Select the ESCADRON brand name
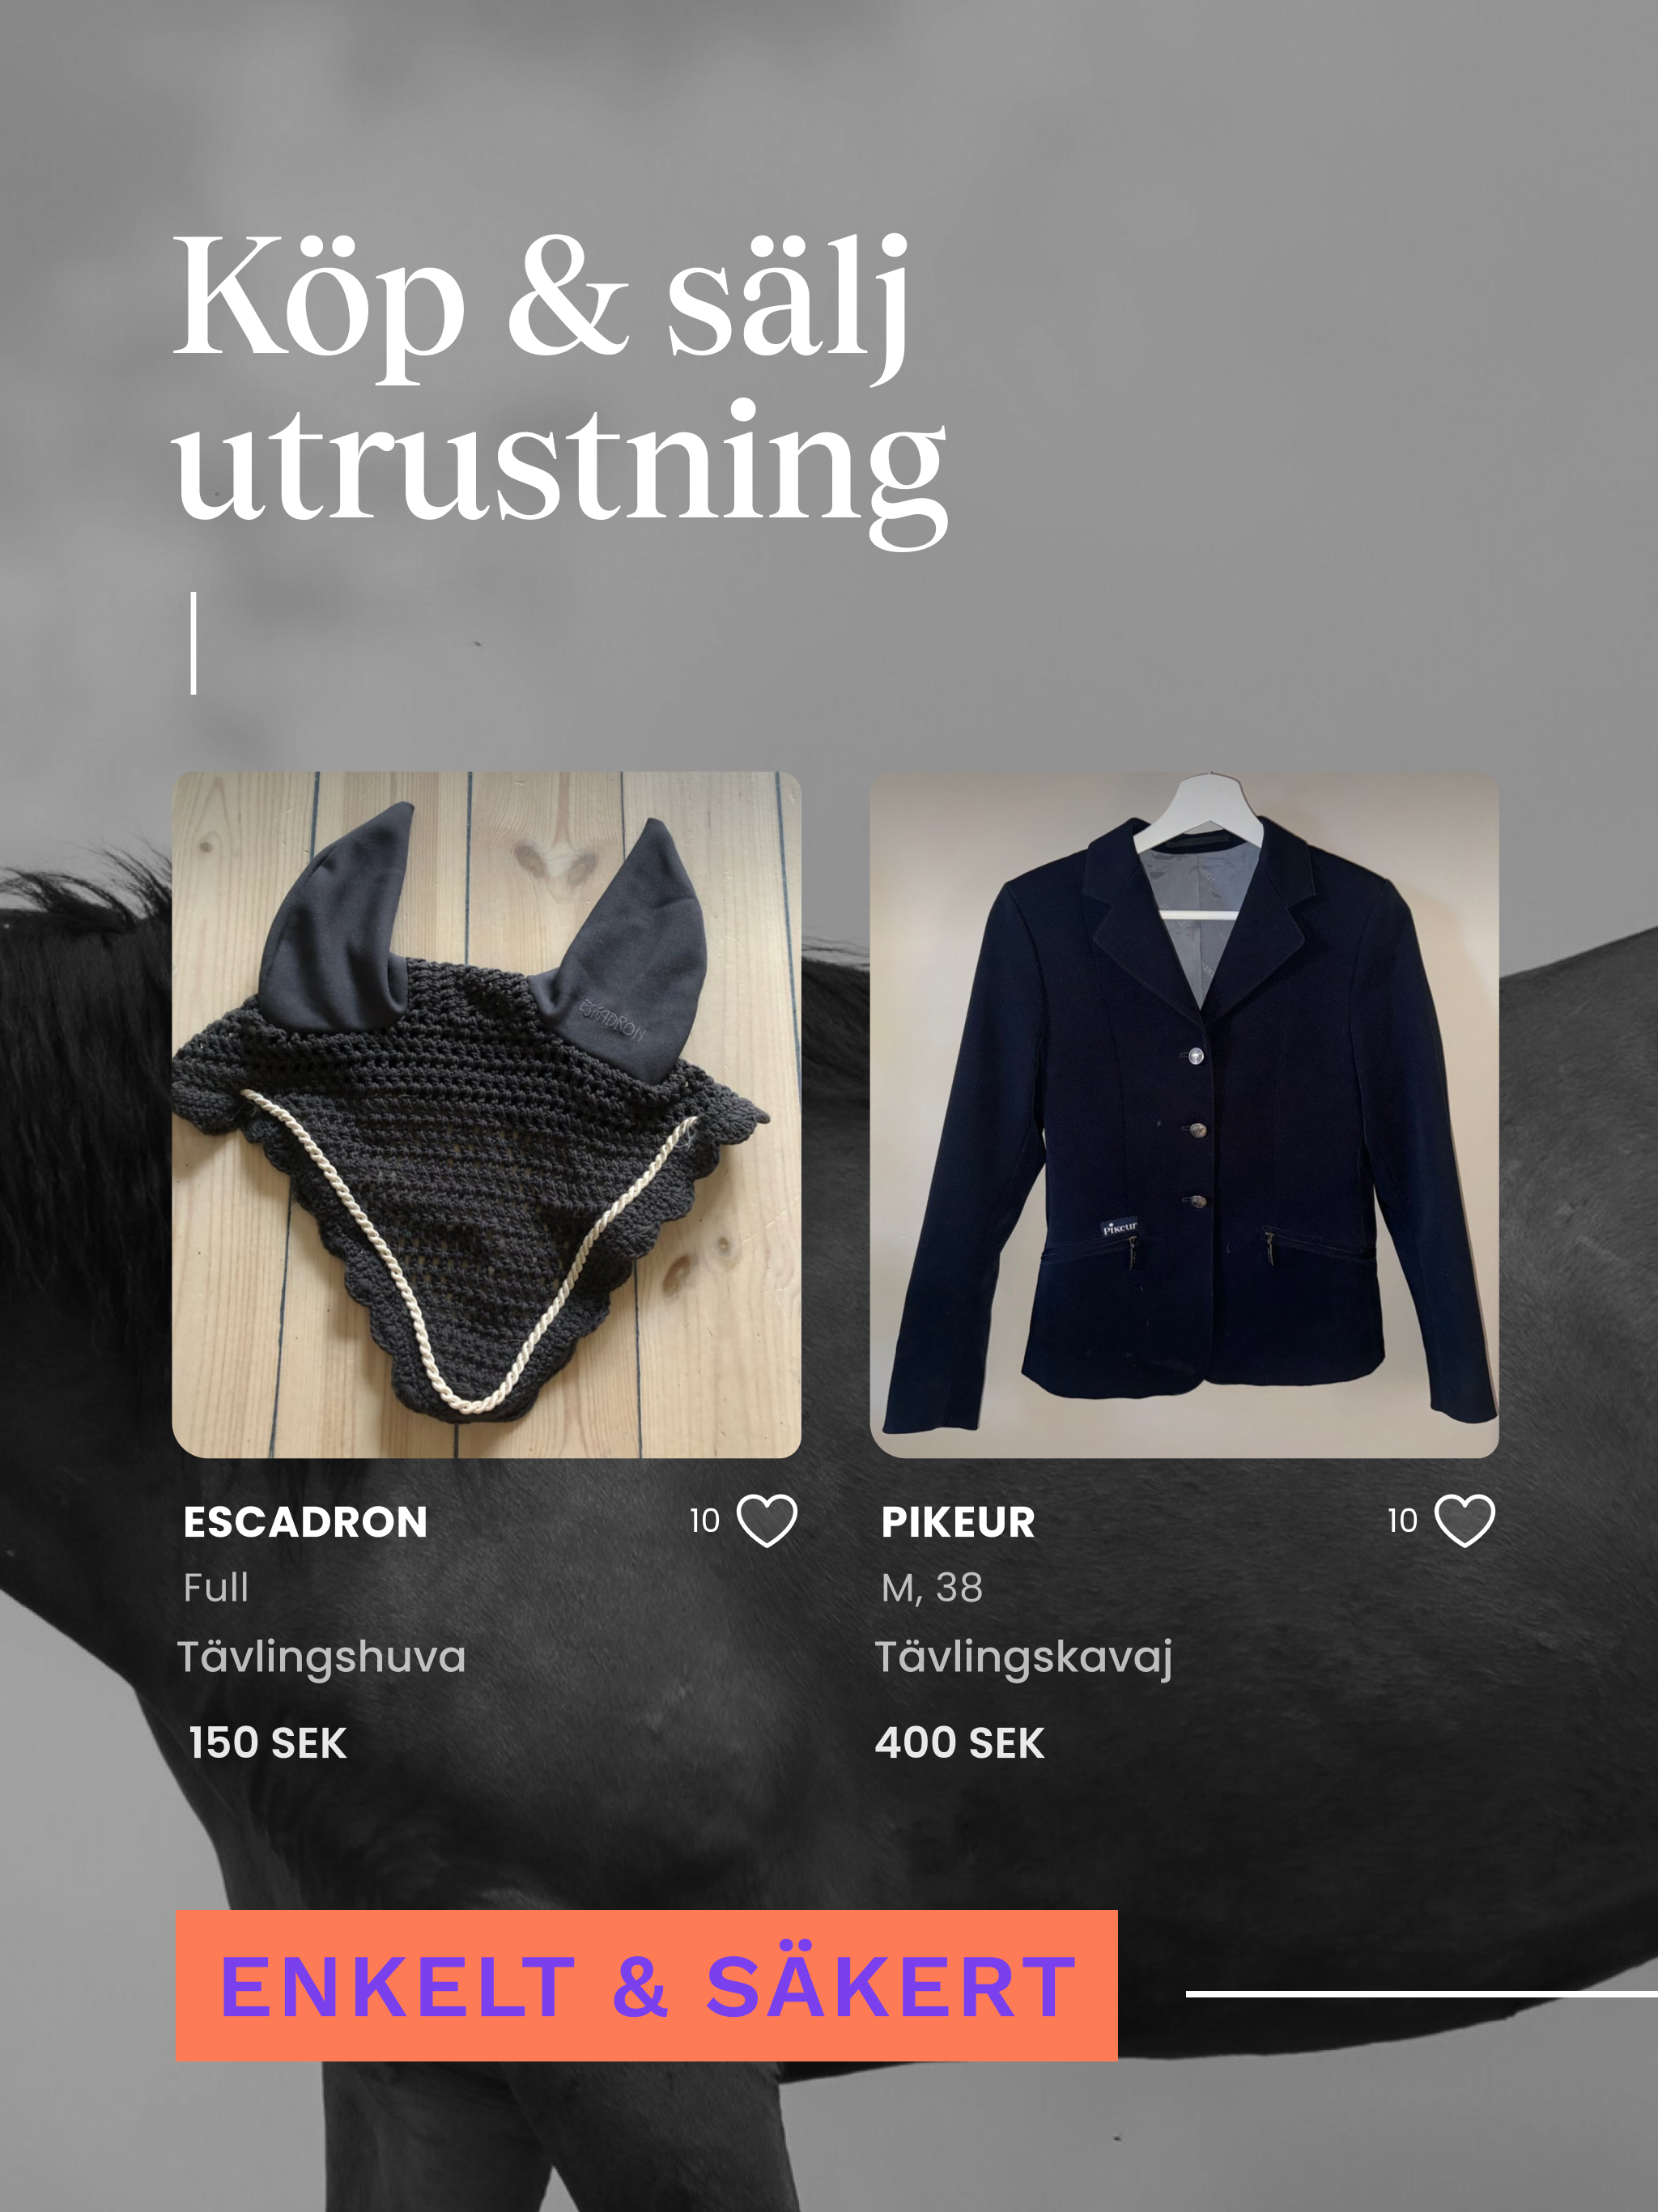Image resolution: width=1658 pixels, height=2212 pixels. click(x=306, y=1522)
